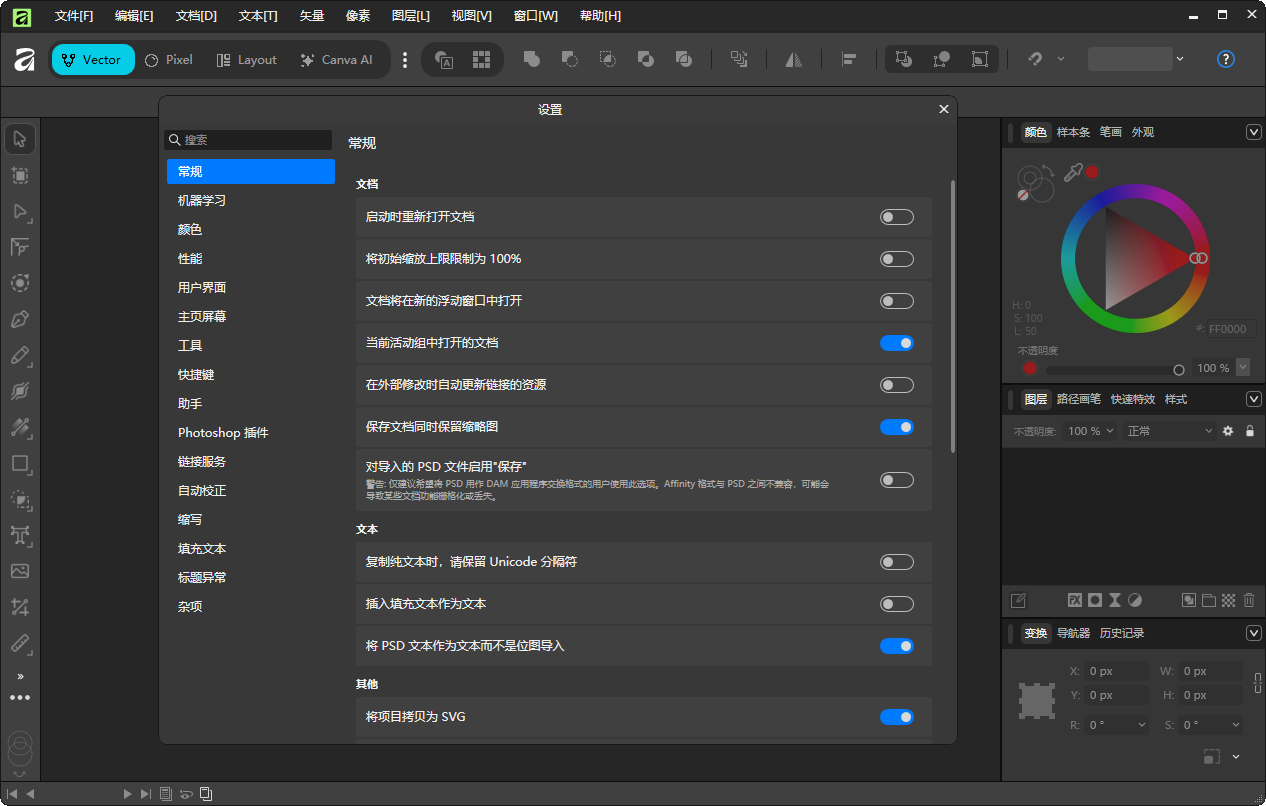The height and width of the screenshot is (806, 1266).
Task: Select the Vector Brush tool
Action: pyautogui.click(x=20, y=392)
